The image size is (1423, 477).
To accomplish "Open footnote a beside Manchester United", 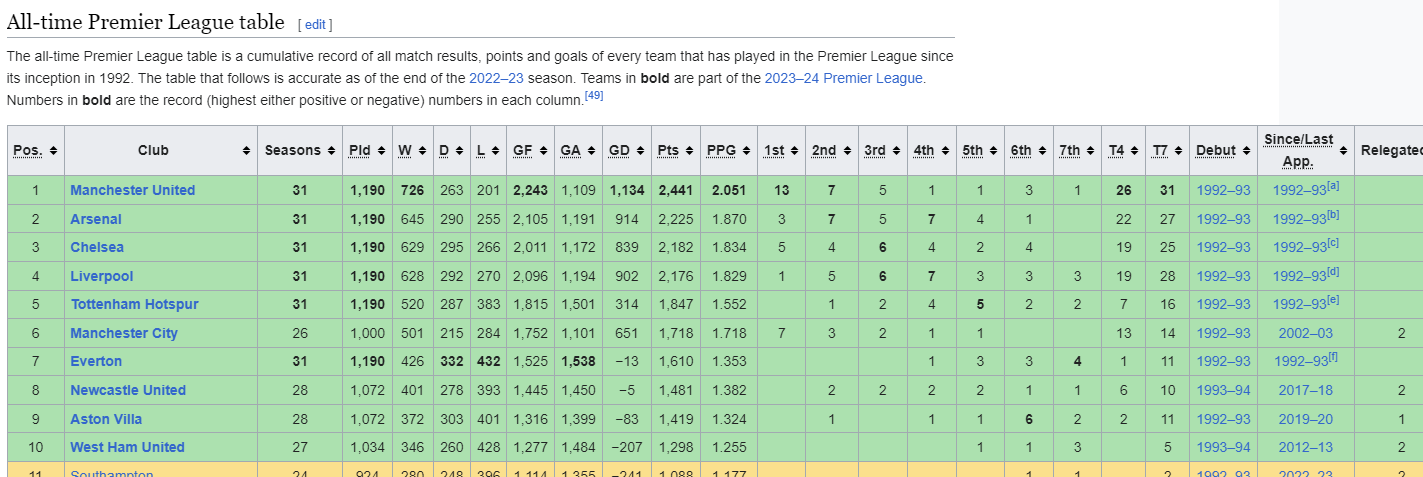I will coord(1334,186).
